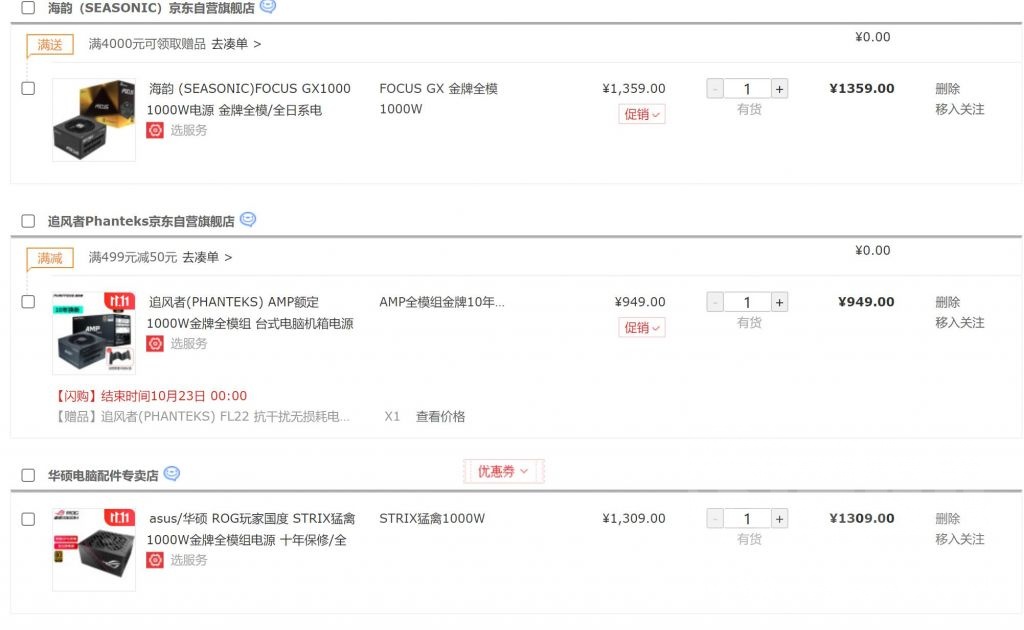Open chat icon beside Seasonic flagship store
Viewport: 1024px width, 630px height.
[268, 6]
